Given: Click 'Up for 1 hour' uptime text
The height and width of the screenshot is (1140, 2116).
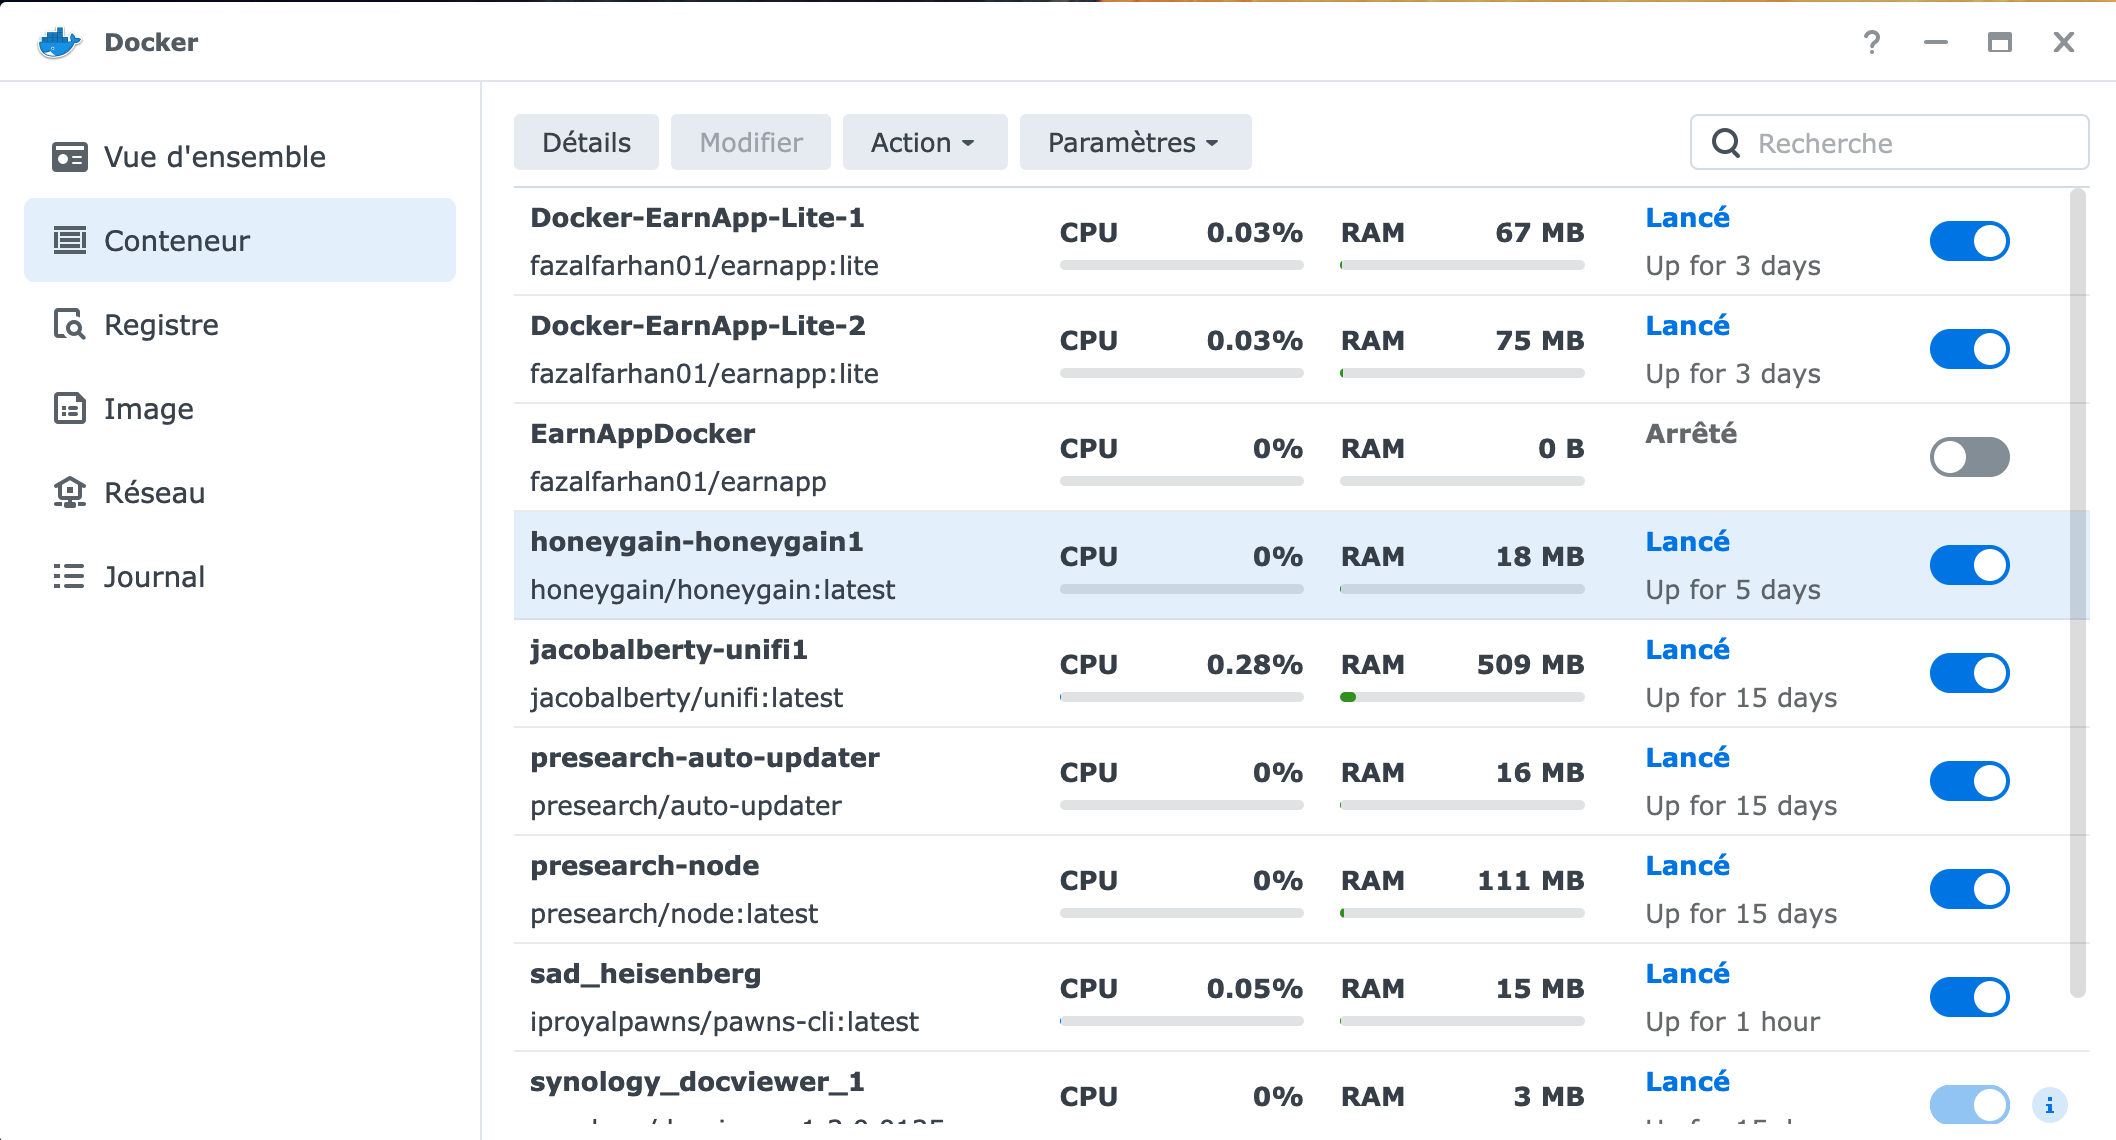Looking at the screenshot, I should (x=1733, y=1022).
